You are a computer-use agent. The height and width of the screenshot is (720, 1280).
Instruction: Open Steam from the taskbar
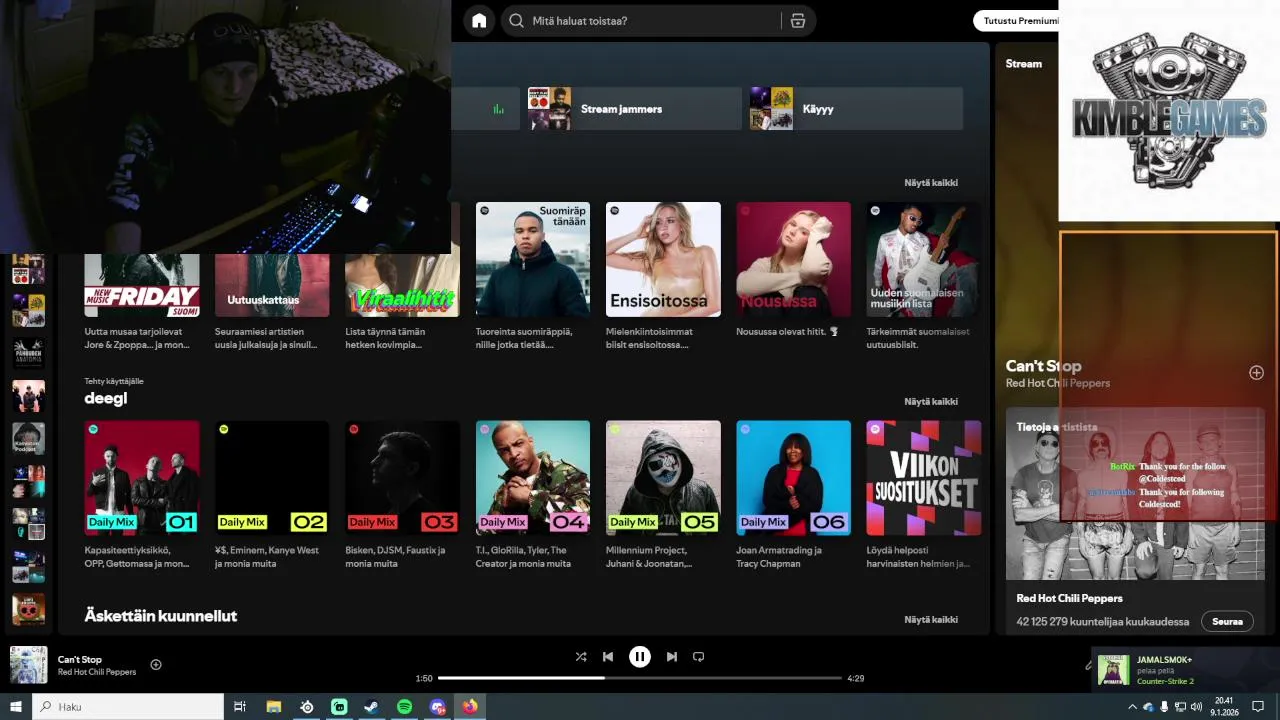(371, 706)
